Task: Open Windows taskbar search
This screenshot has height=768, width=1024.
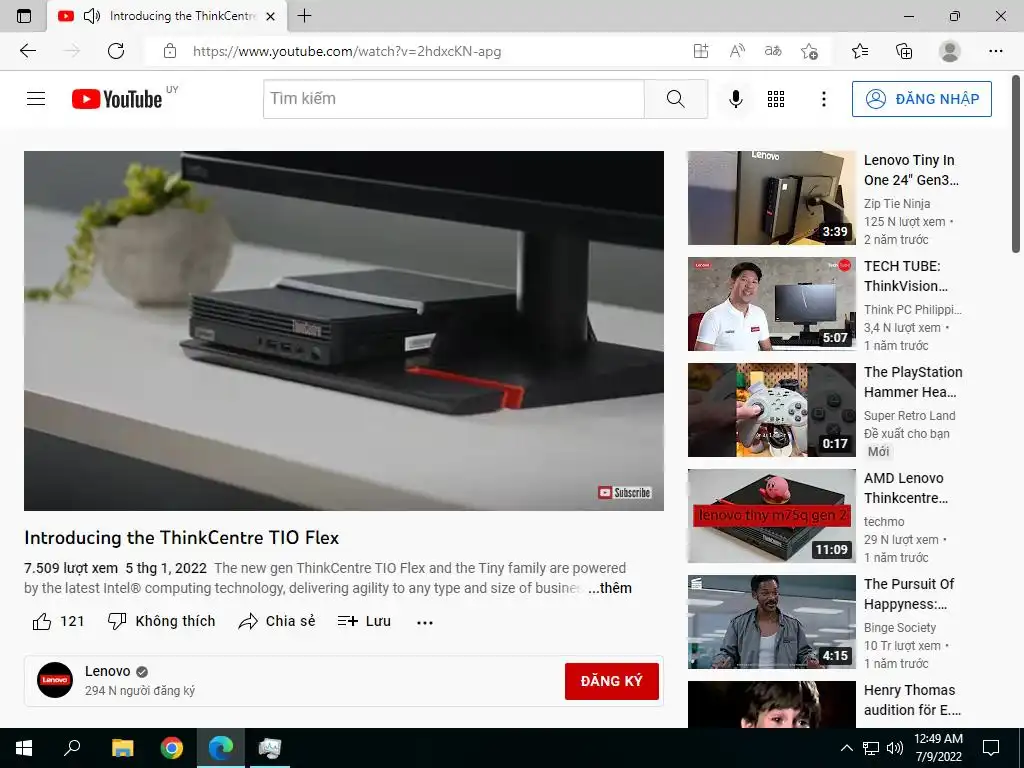Action: pyautogui.click(x=72, y=748)
